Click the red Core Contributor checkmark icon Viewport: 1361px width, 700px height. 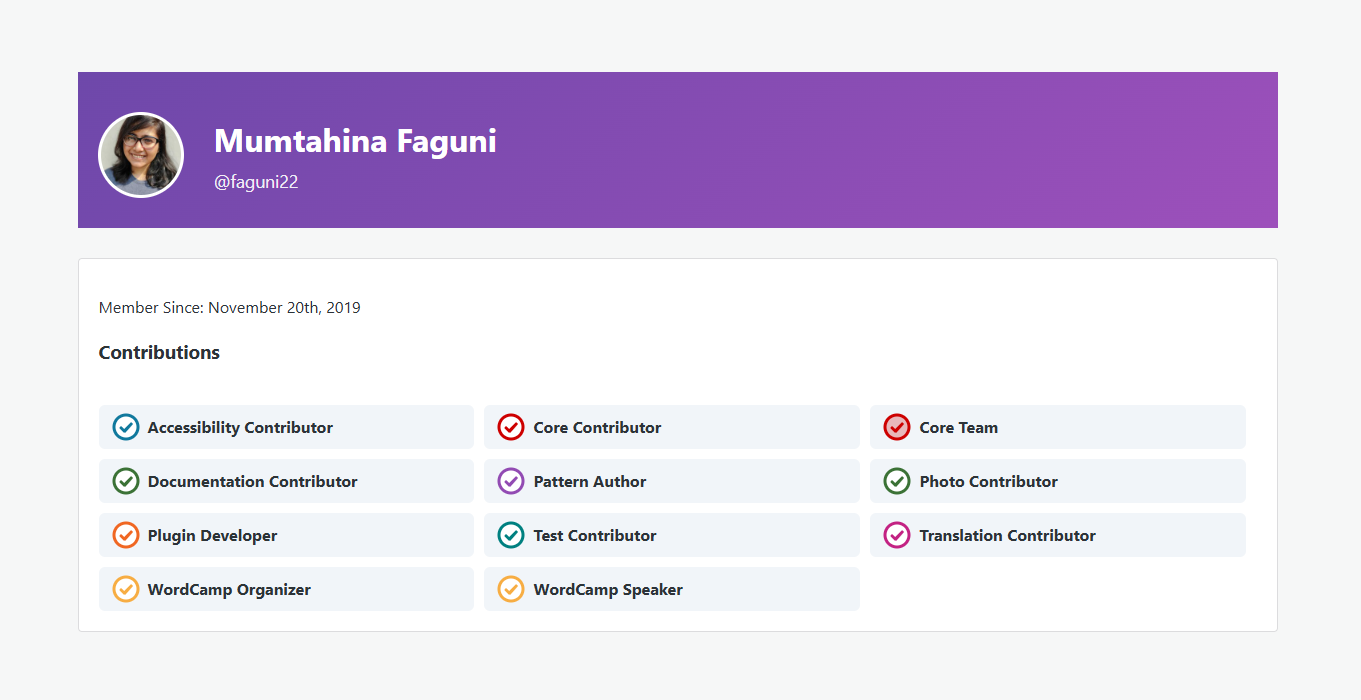[x=511, y=427]
